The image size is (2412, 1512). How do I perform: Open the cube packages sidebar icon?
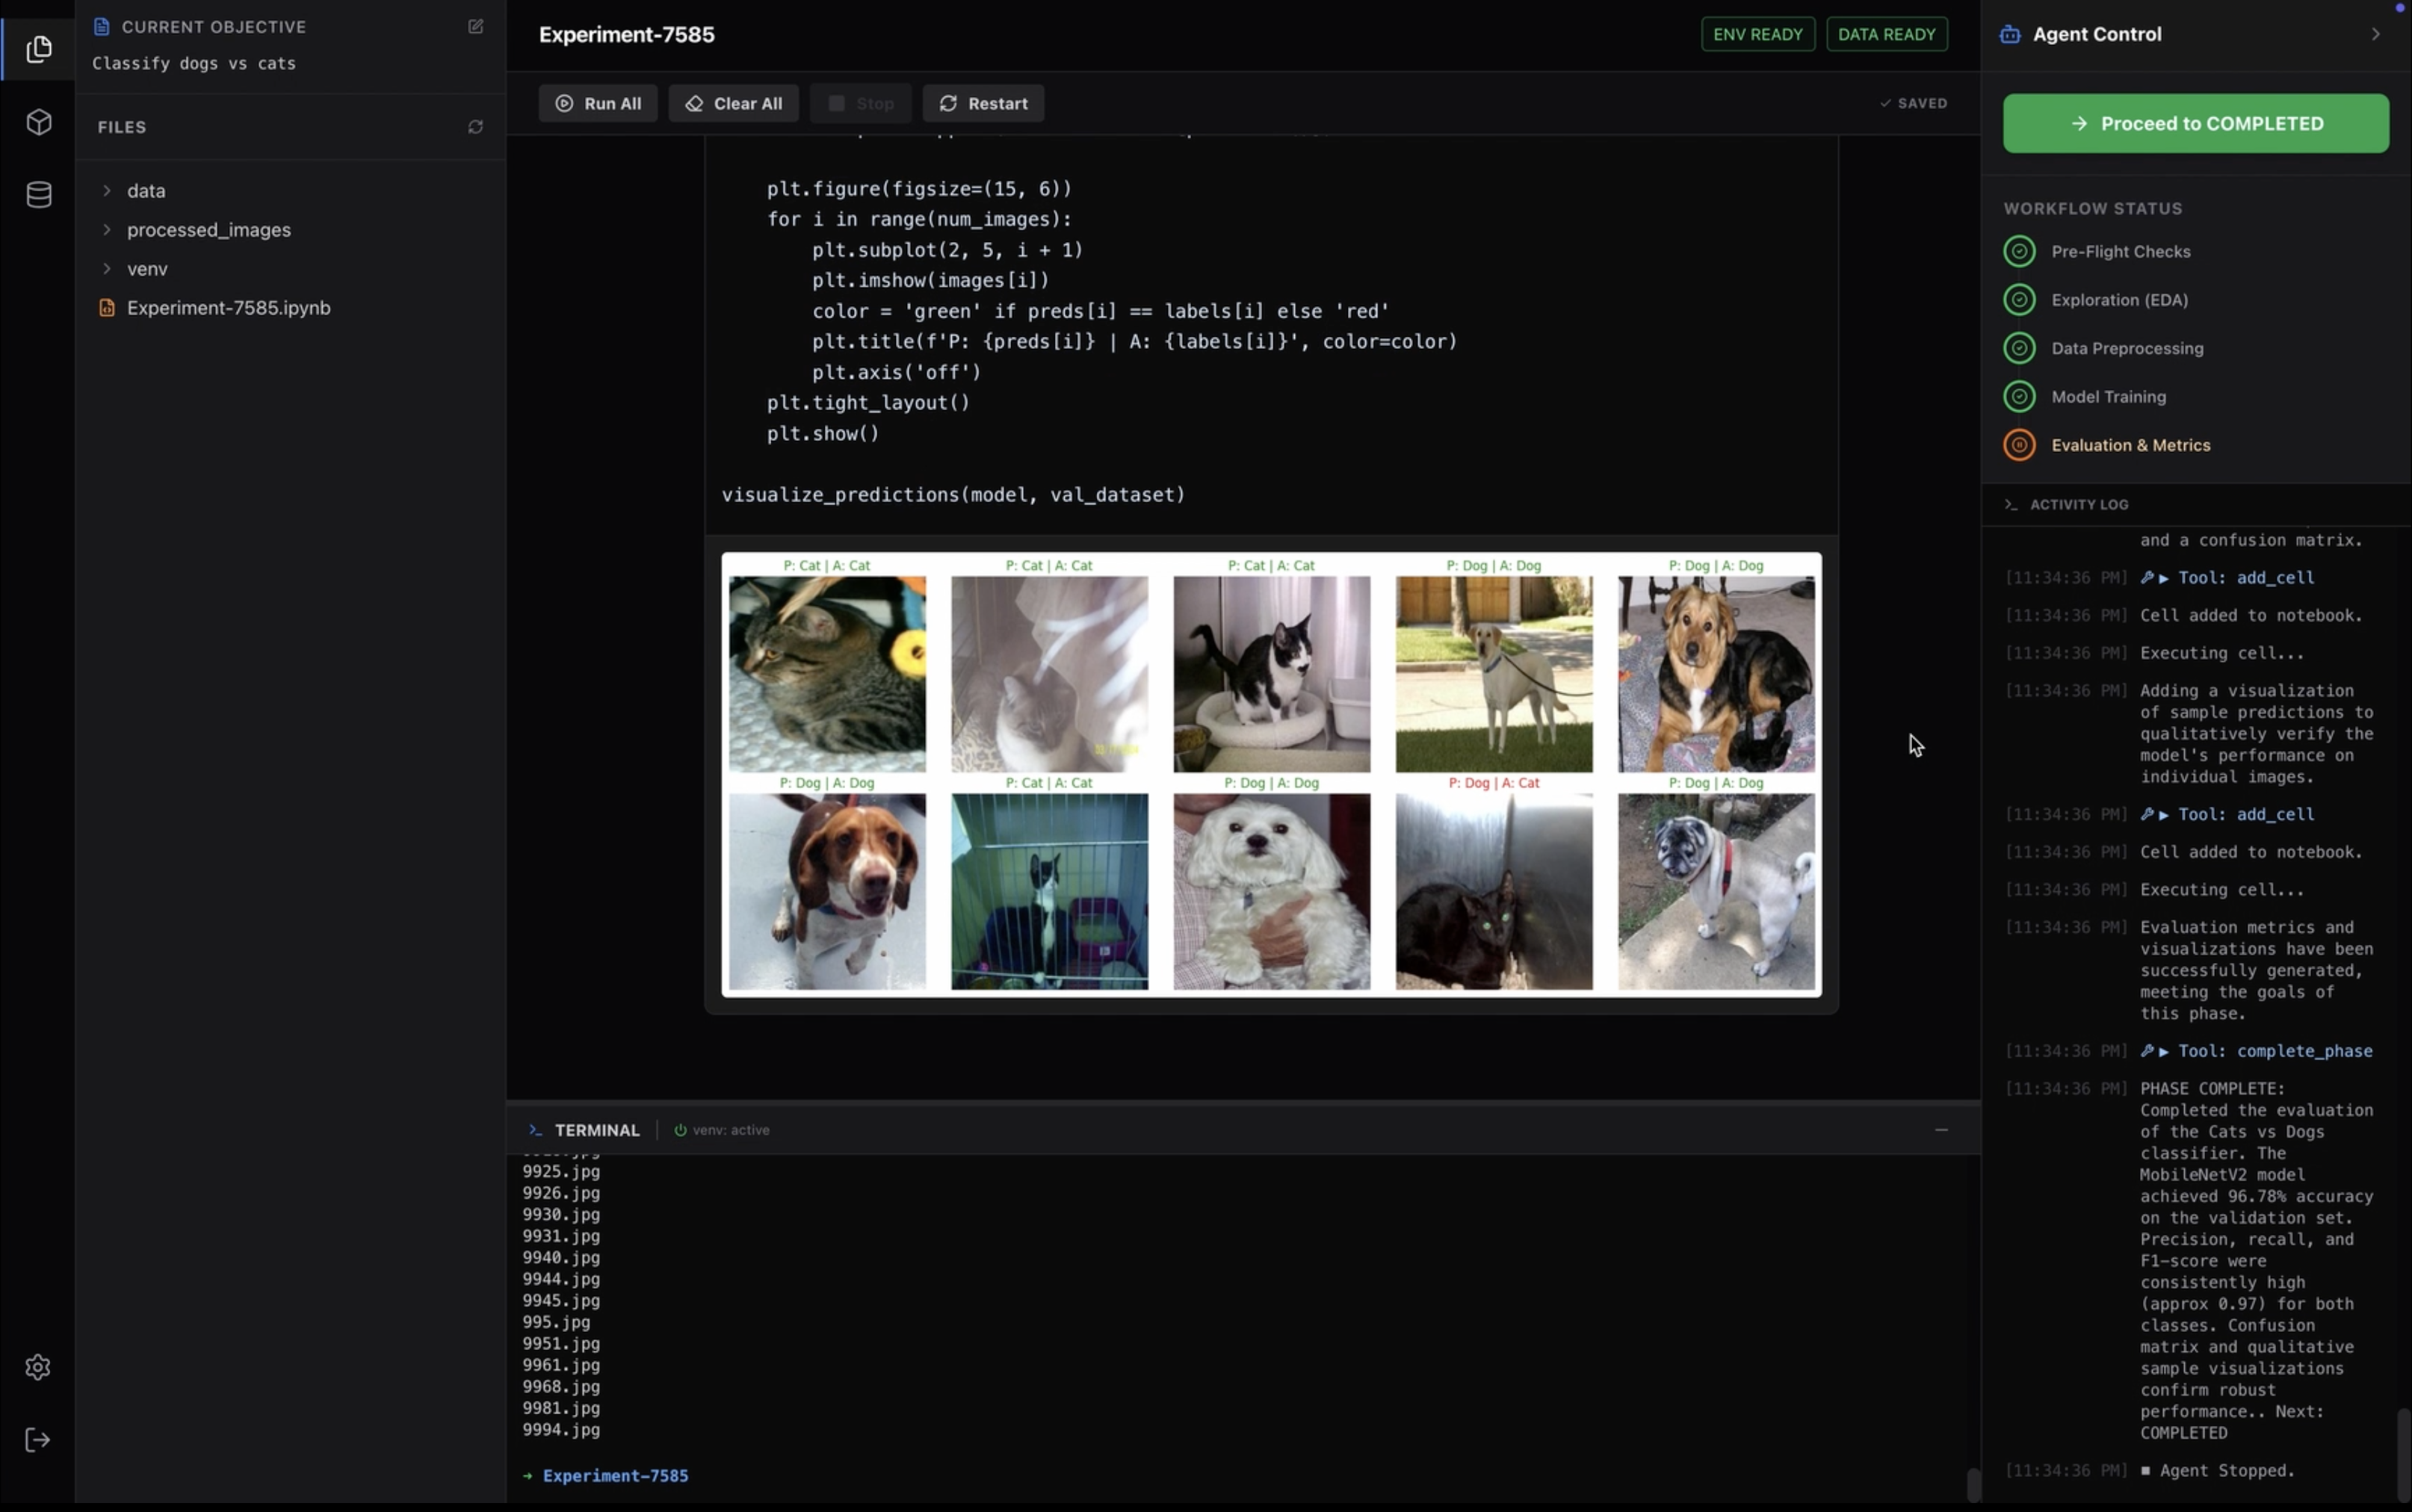[38, 122]
